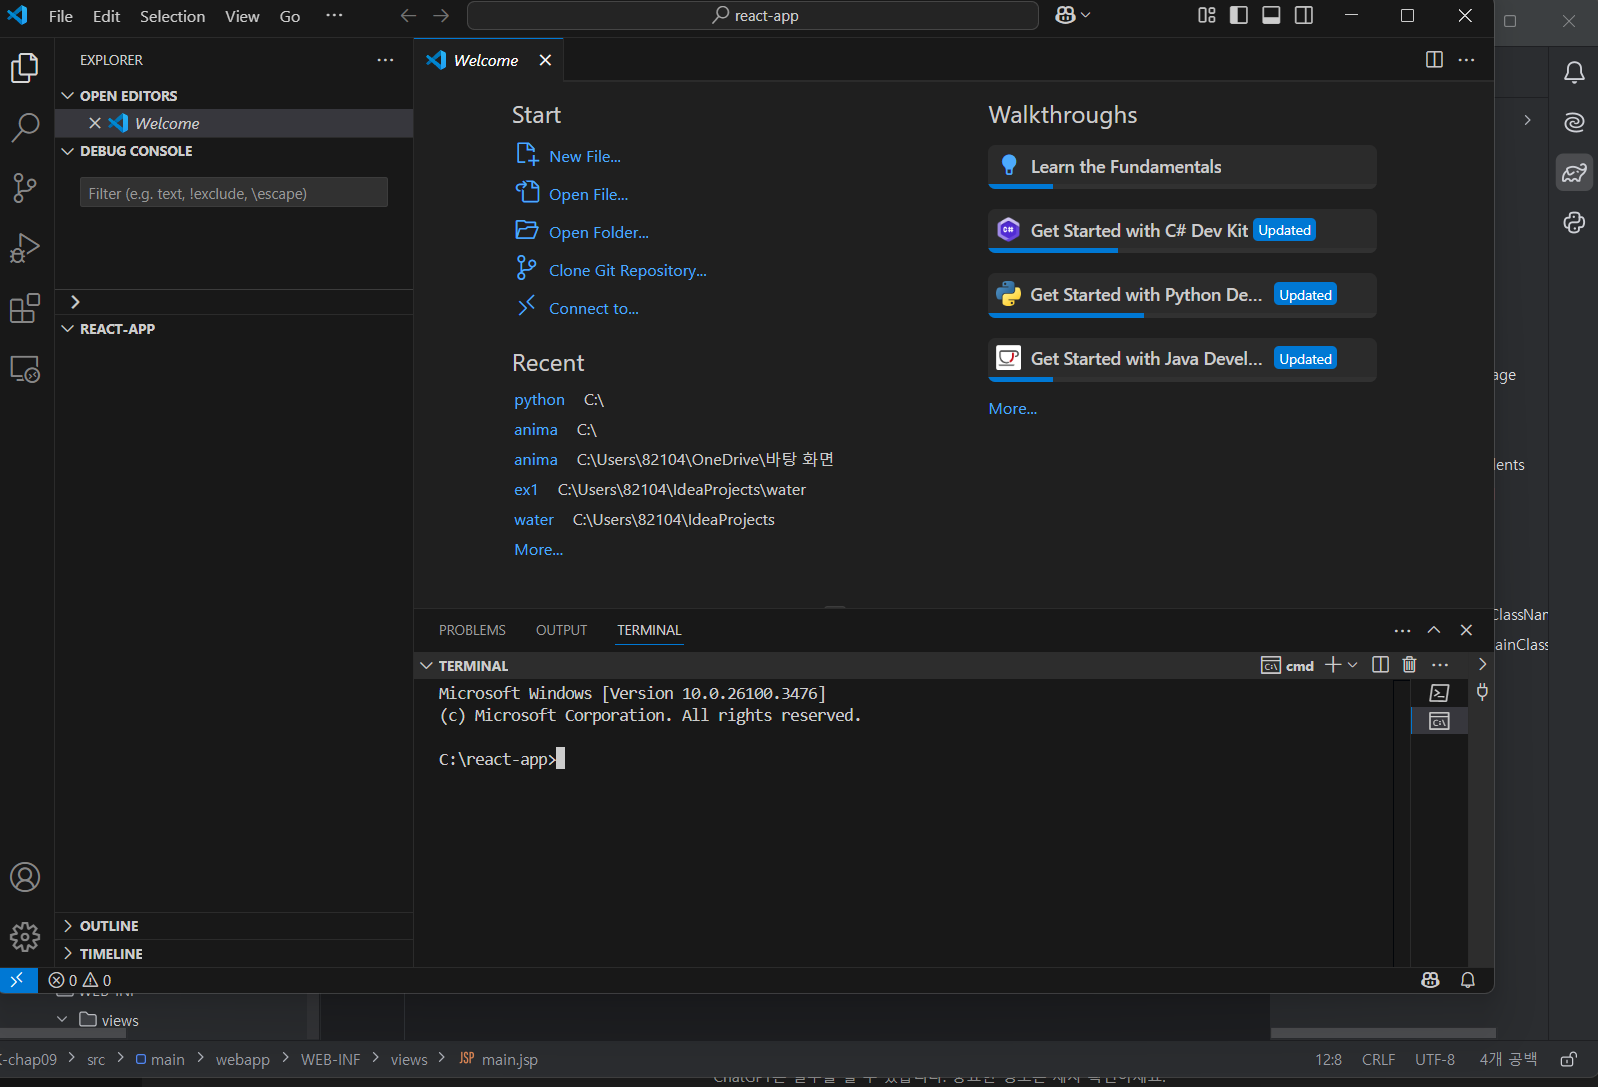Viewport: 1598px width, 1087px height.
Task: Open the new terminal launch profile dropdown
Action: click(1353, 665)
